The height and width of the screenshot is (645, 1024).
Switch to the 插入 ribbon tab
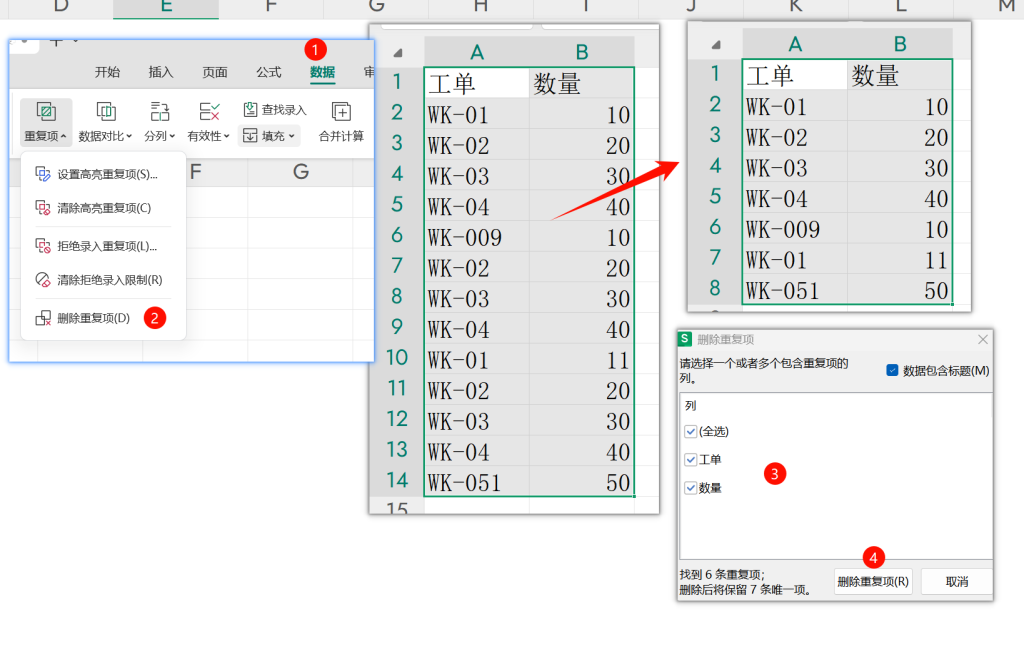point(161,72)
